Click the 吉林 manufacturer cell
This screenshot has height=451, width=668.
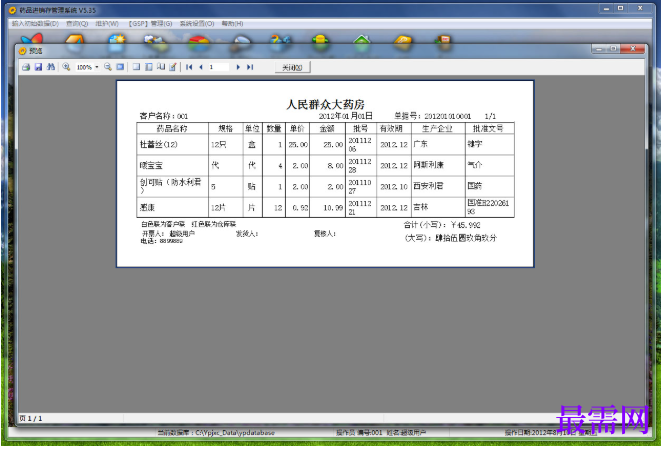[x=438, y=207]
